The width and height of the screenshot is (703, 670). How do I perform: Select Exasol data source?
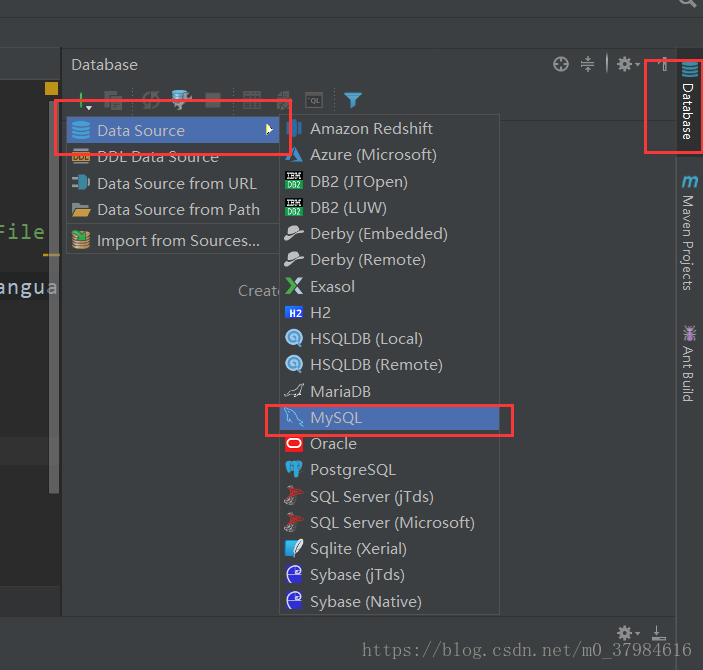389,287
